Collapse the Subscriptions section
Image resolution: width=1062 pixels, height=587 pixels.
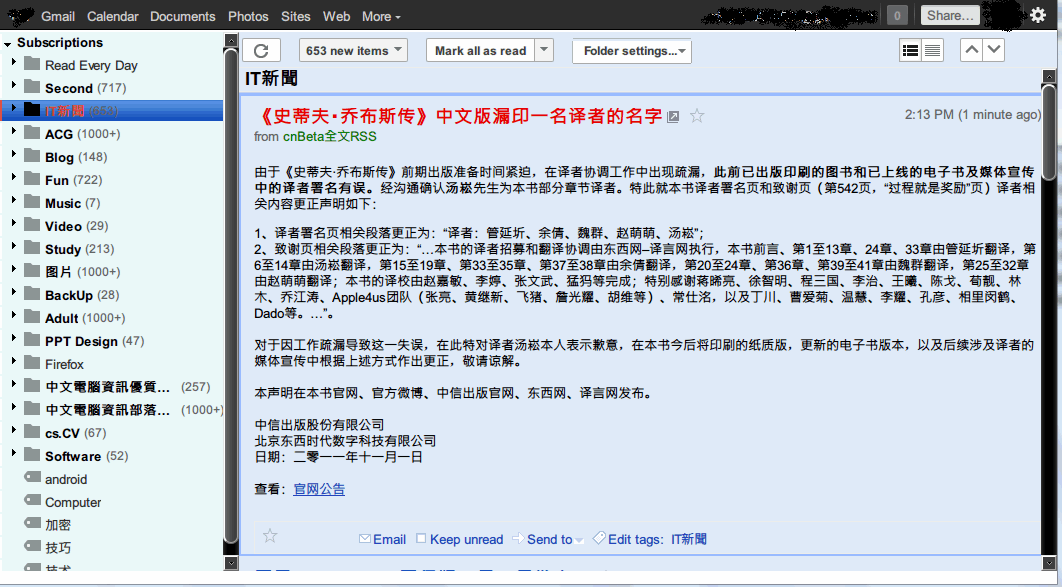8,42
